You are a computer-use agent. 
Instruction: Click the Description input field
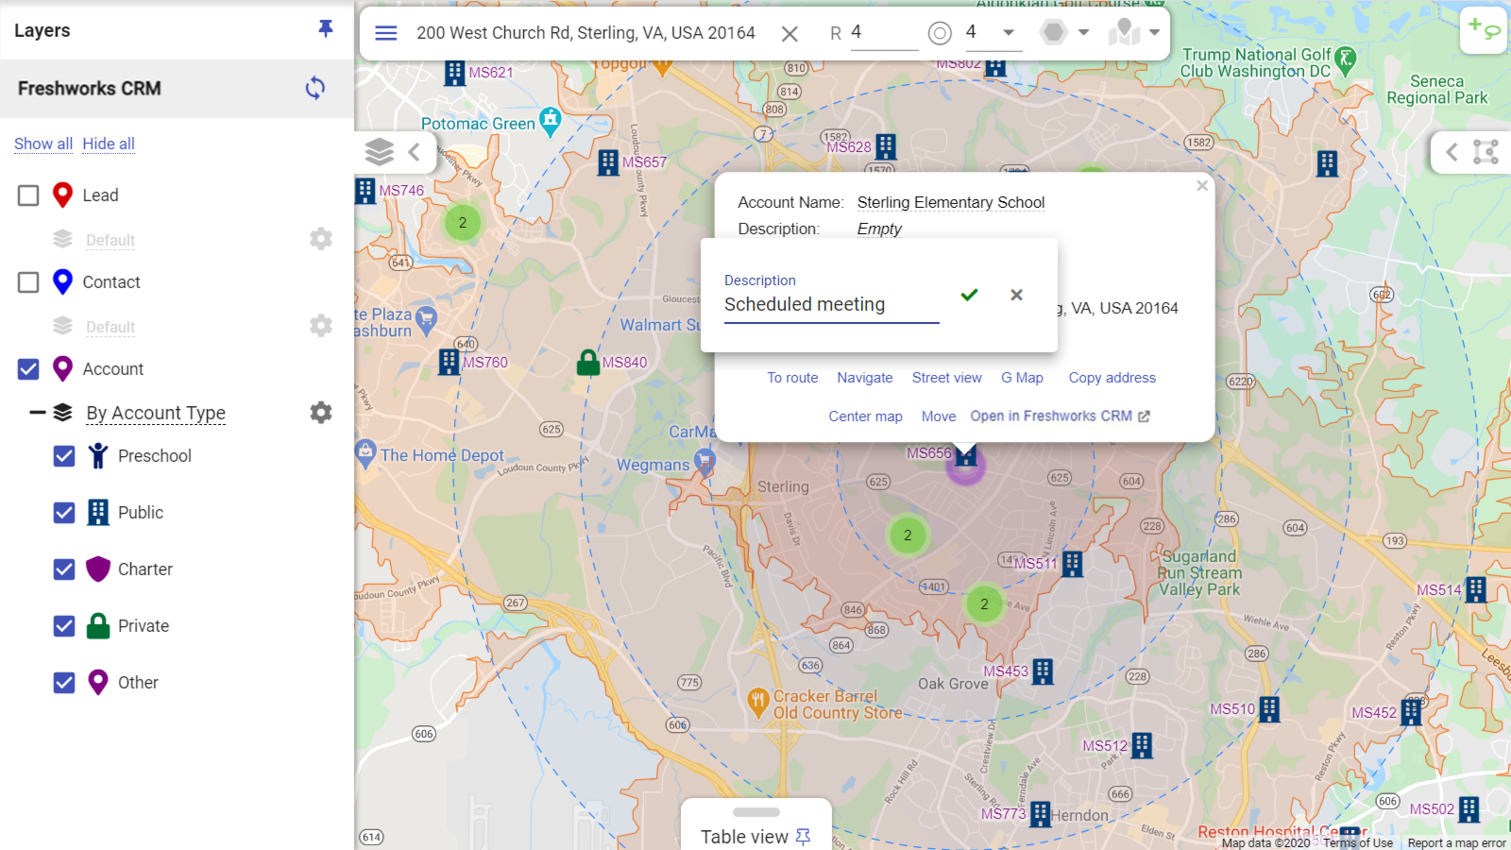point(830,305)
